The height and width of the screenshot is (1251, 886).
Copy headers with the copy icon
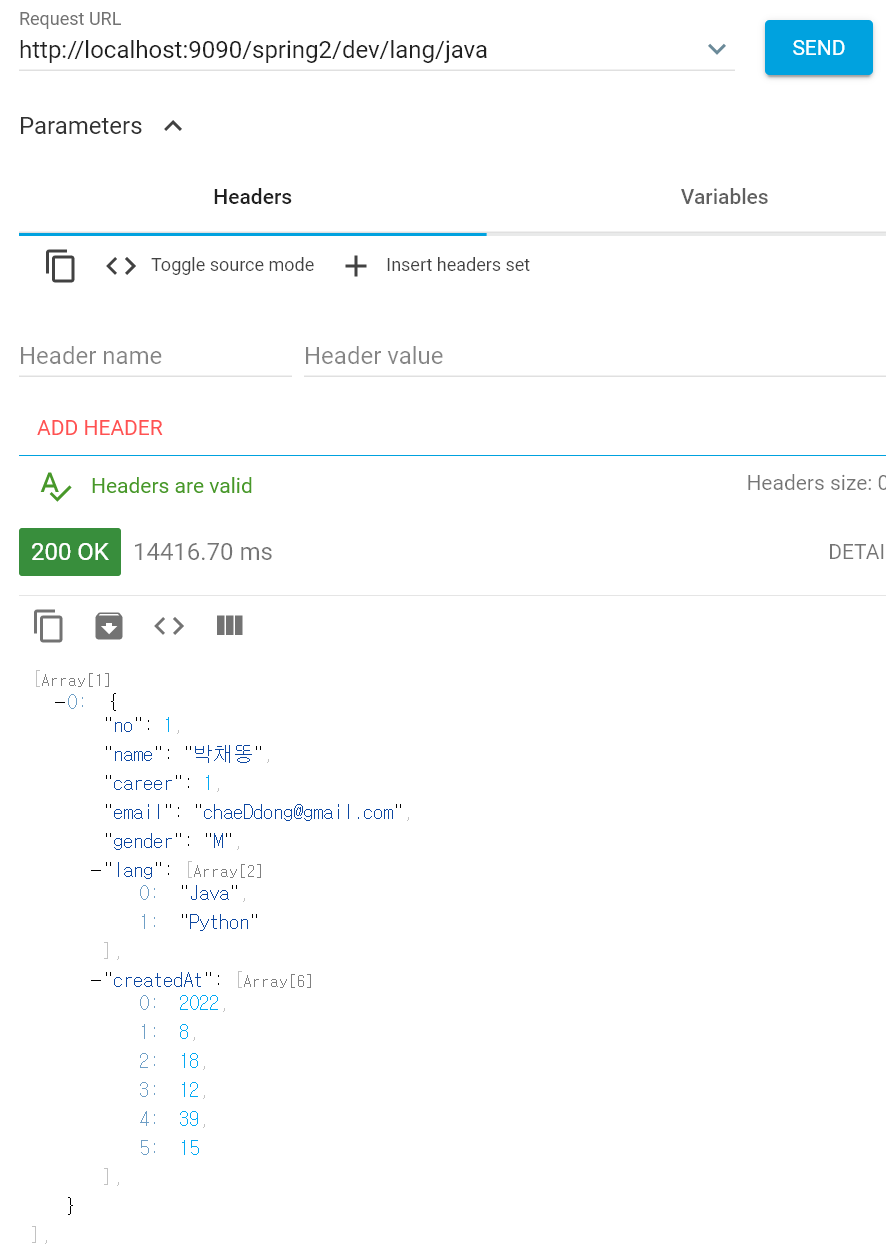60,266
